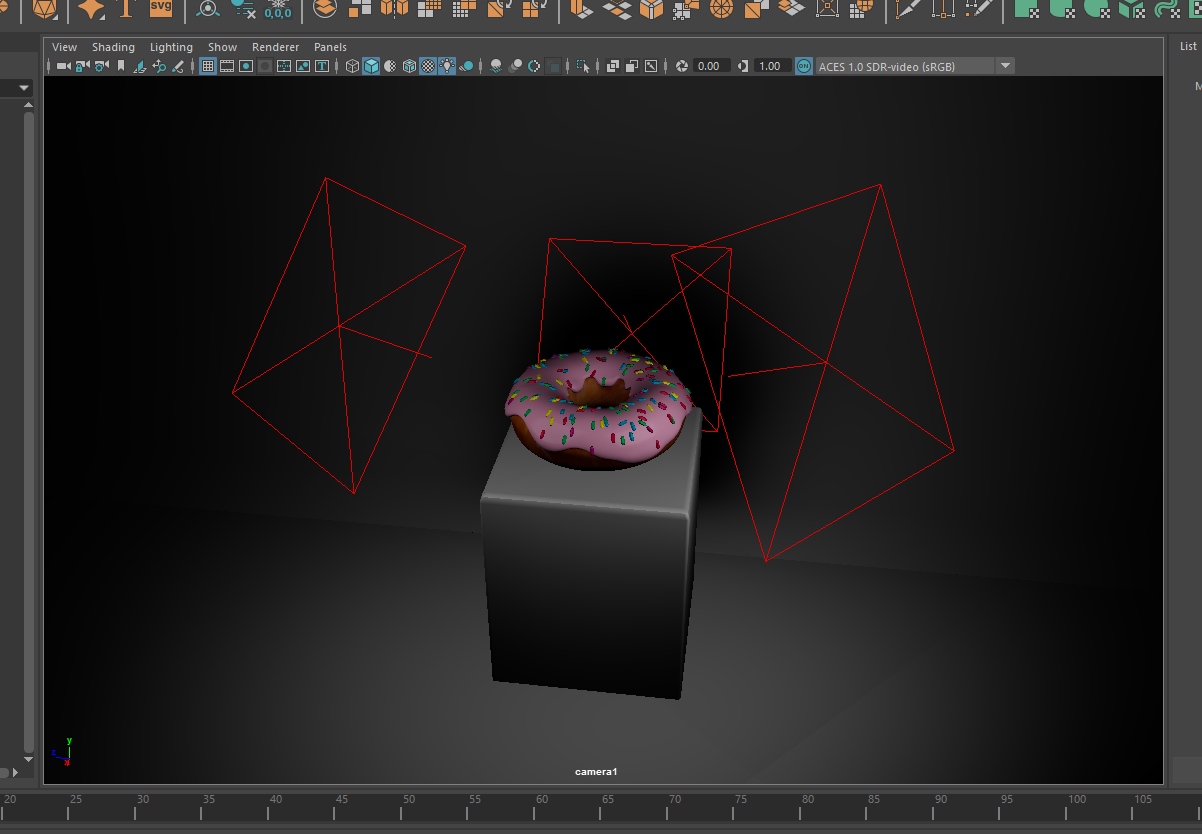Screen dimensions: 1202x834
Task: Switch to Wireframe display cube icon
Action: pos(352,66)
